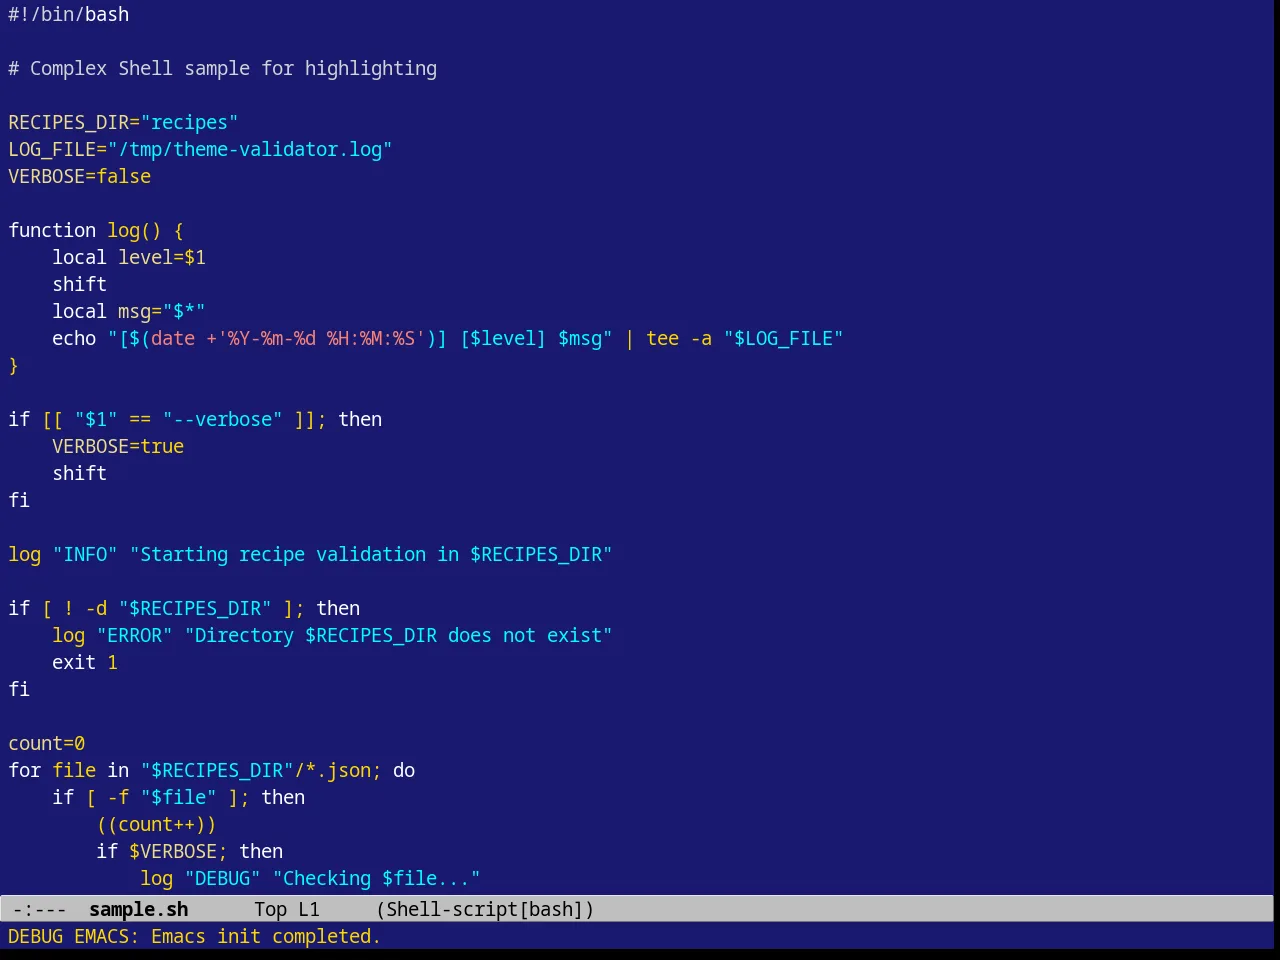Click "tee -a" in the echo line
This screenshot has height=960, width=1280.
point(679,338)
